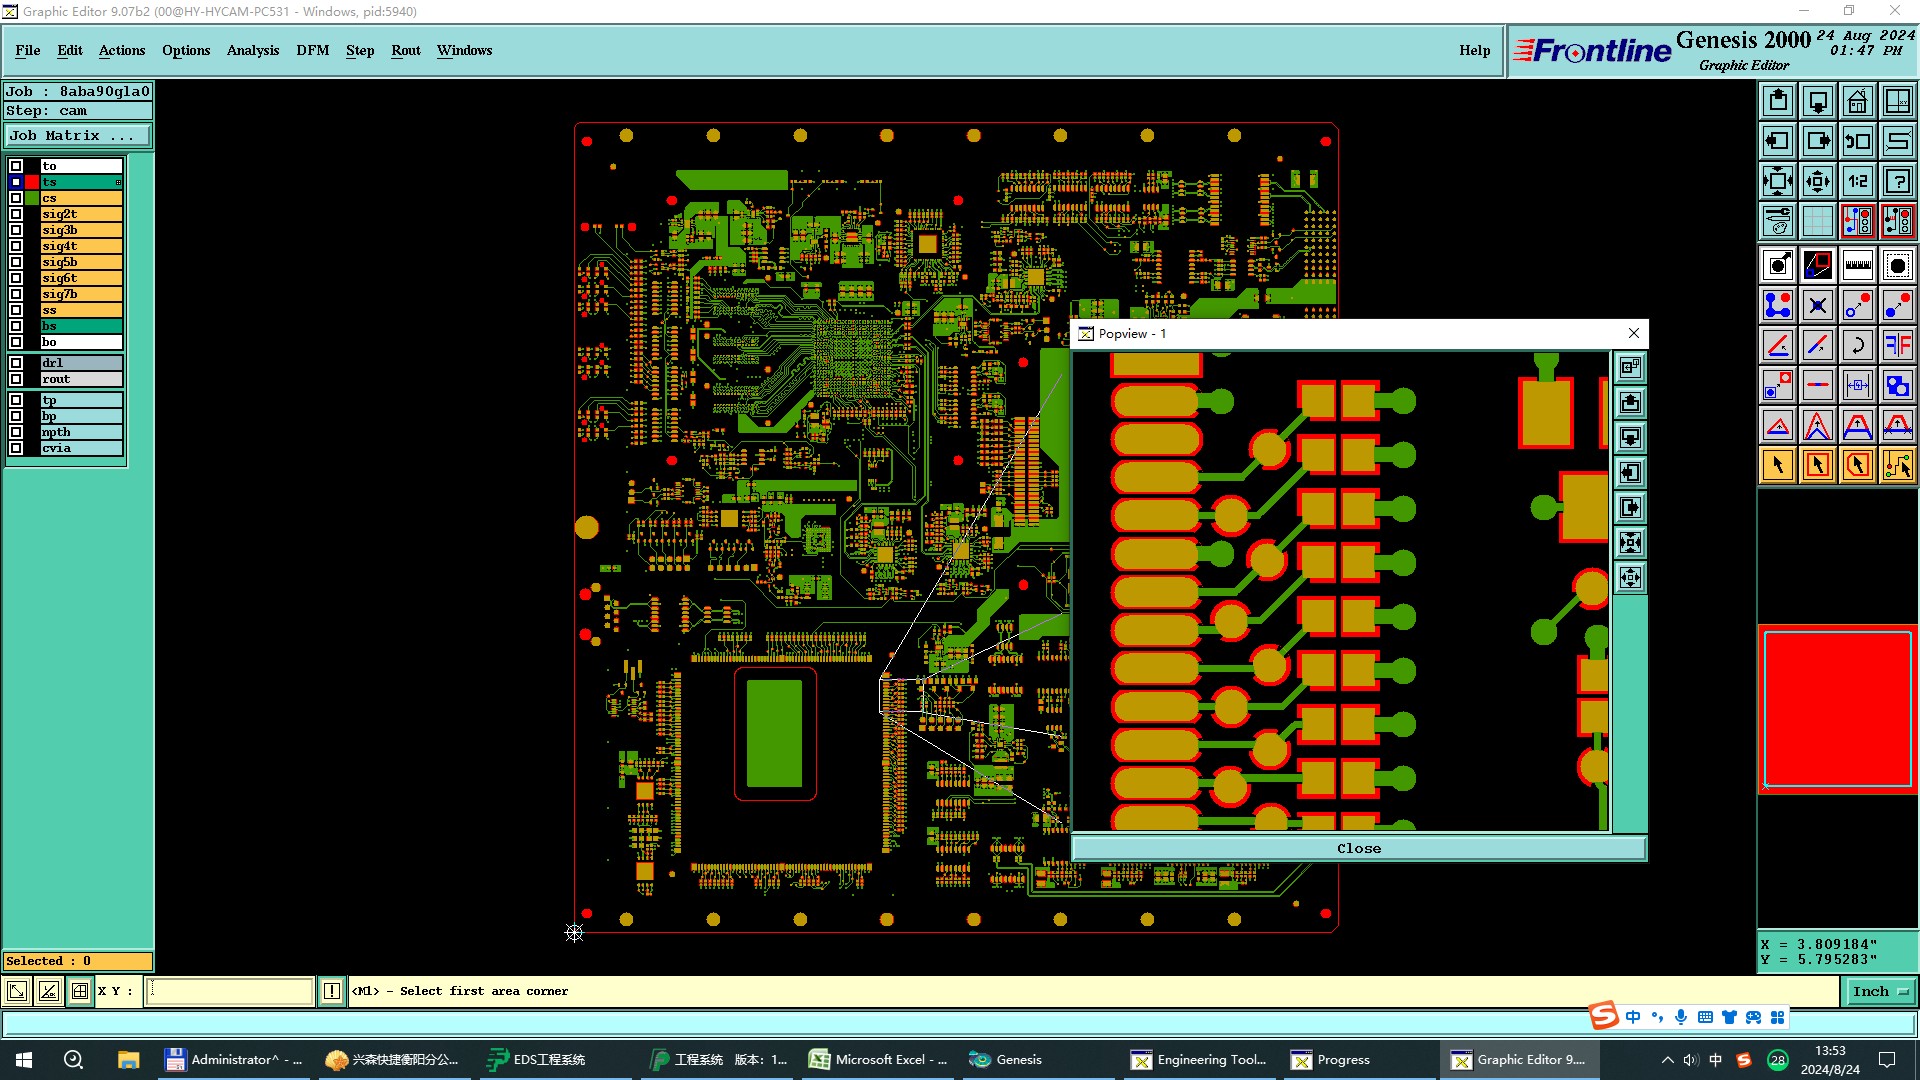Toggle the sig2t layer checkbox
Image resolution: width=1920 pixels, height=1080 pixels.
[16, 214]
